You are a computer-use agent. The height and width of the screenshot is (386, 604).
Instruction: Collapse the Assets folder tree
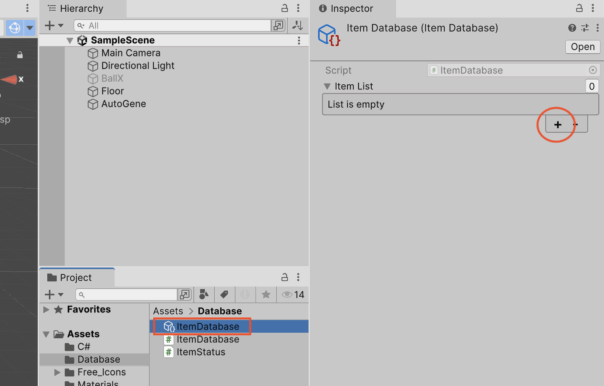(46, 334)
